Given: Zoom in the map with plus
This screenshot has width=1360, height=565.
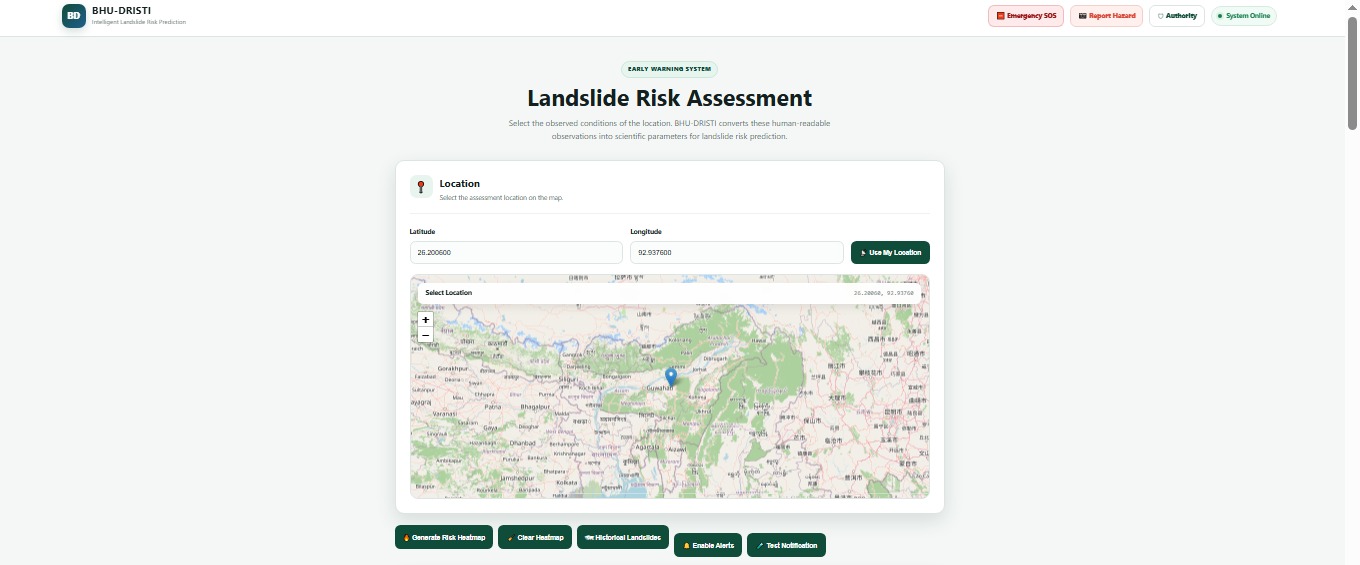Looking at the screenshot, I should (x=425, y=320).
